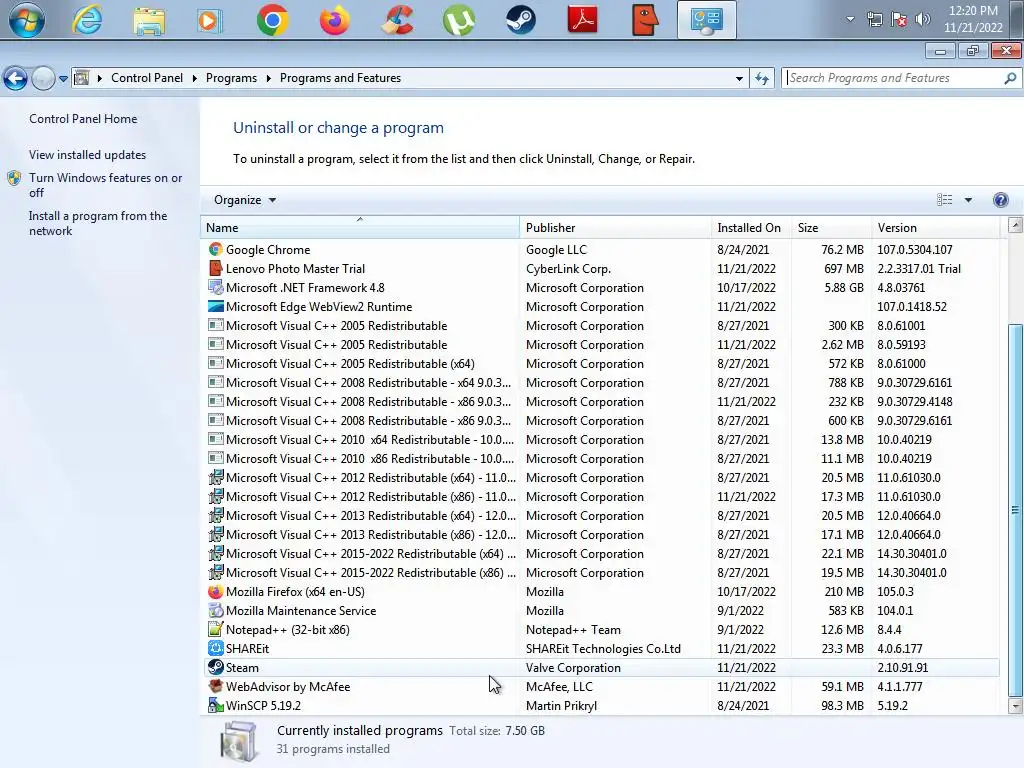Image resolution: width=1024 pixels, height=768 pixels.
Task: Click the SHAREit list icon
Action: pyautogui.click(x=216, y=648)
